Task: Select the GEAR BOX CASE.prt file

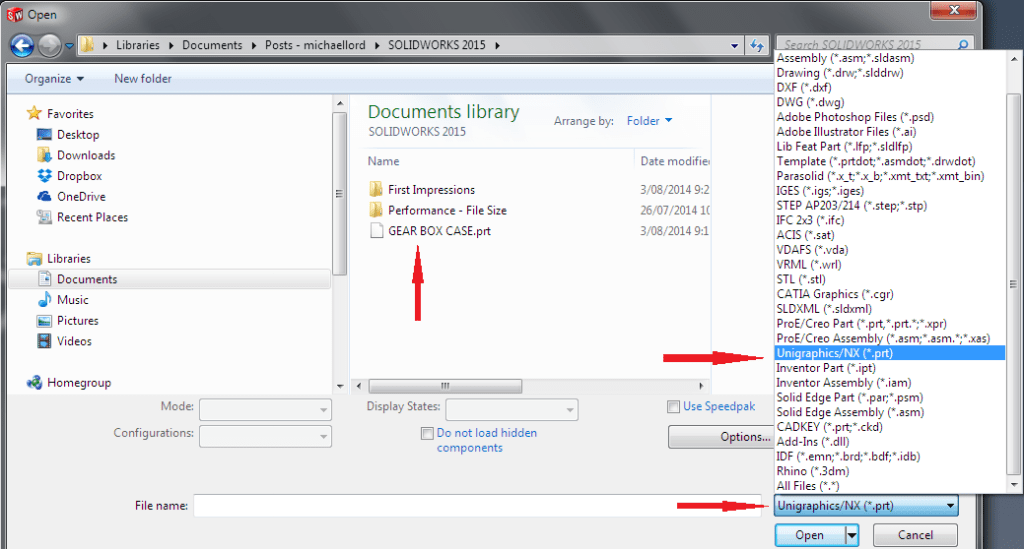Action: (x=439, y=231)
